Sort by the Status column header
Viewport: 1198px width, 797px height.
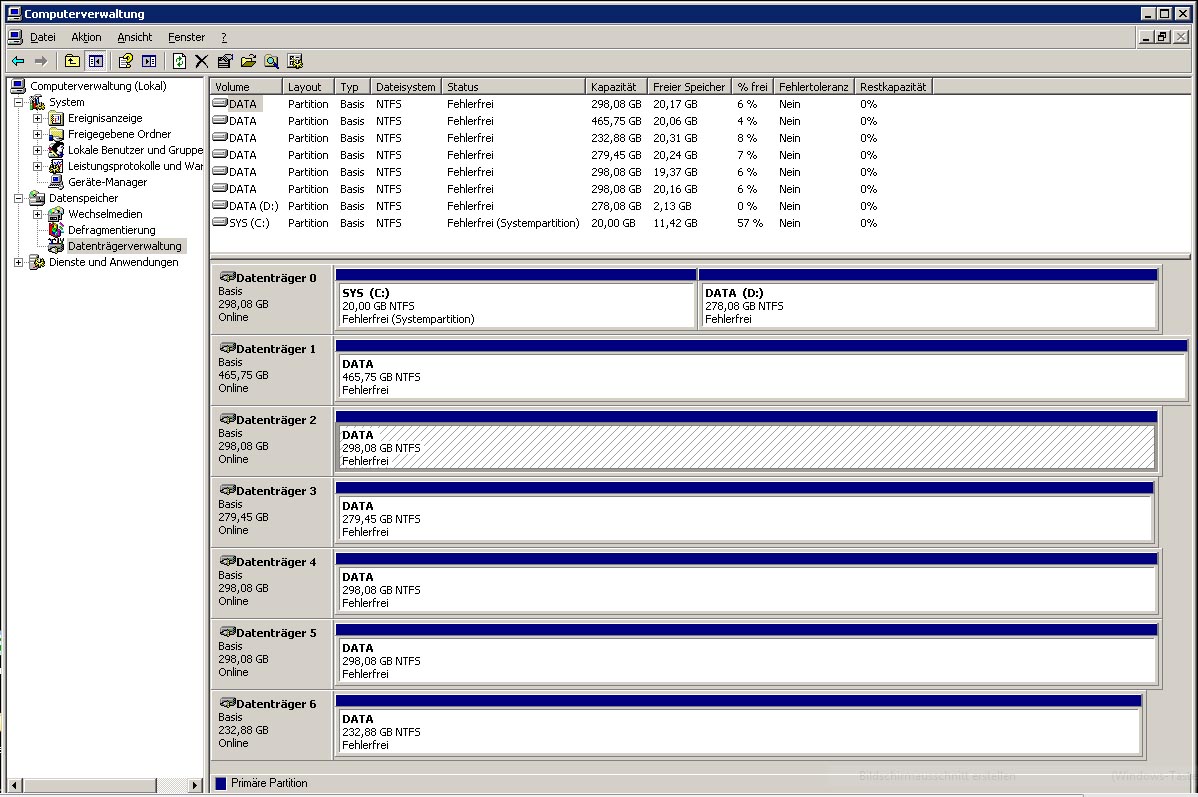tap(513, 87)
